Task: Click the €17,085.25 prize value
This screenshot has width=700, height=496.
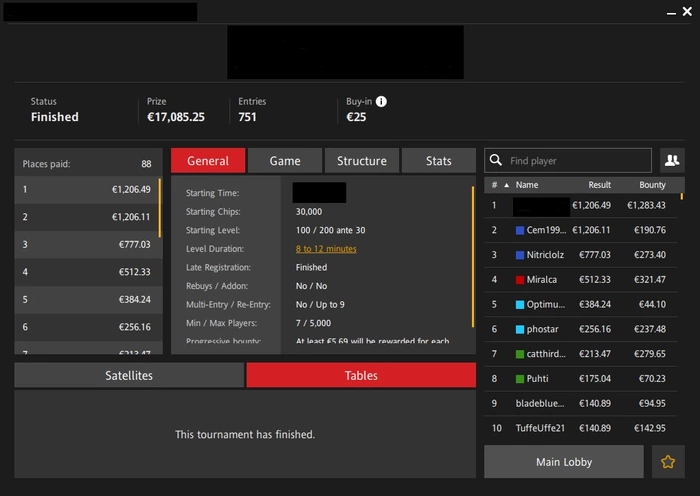Action: click(176, 117)
